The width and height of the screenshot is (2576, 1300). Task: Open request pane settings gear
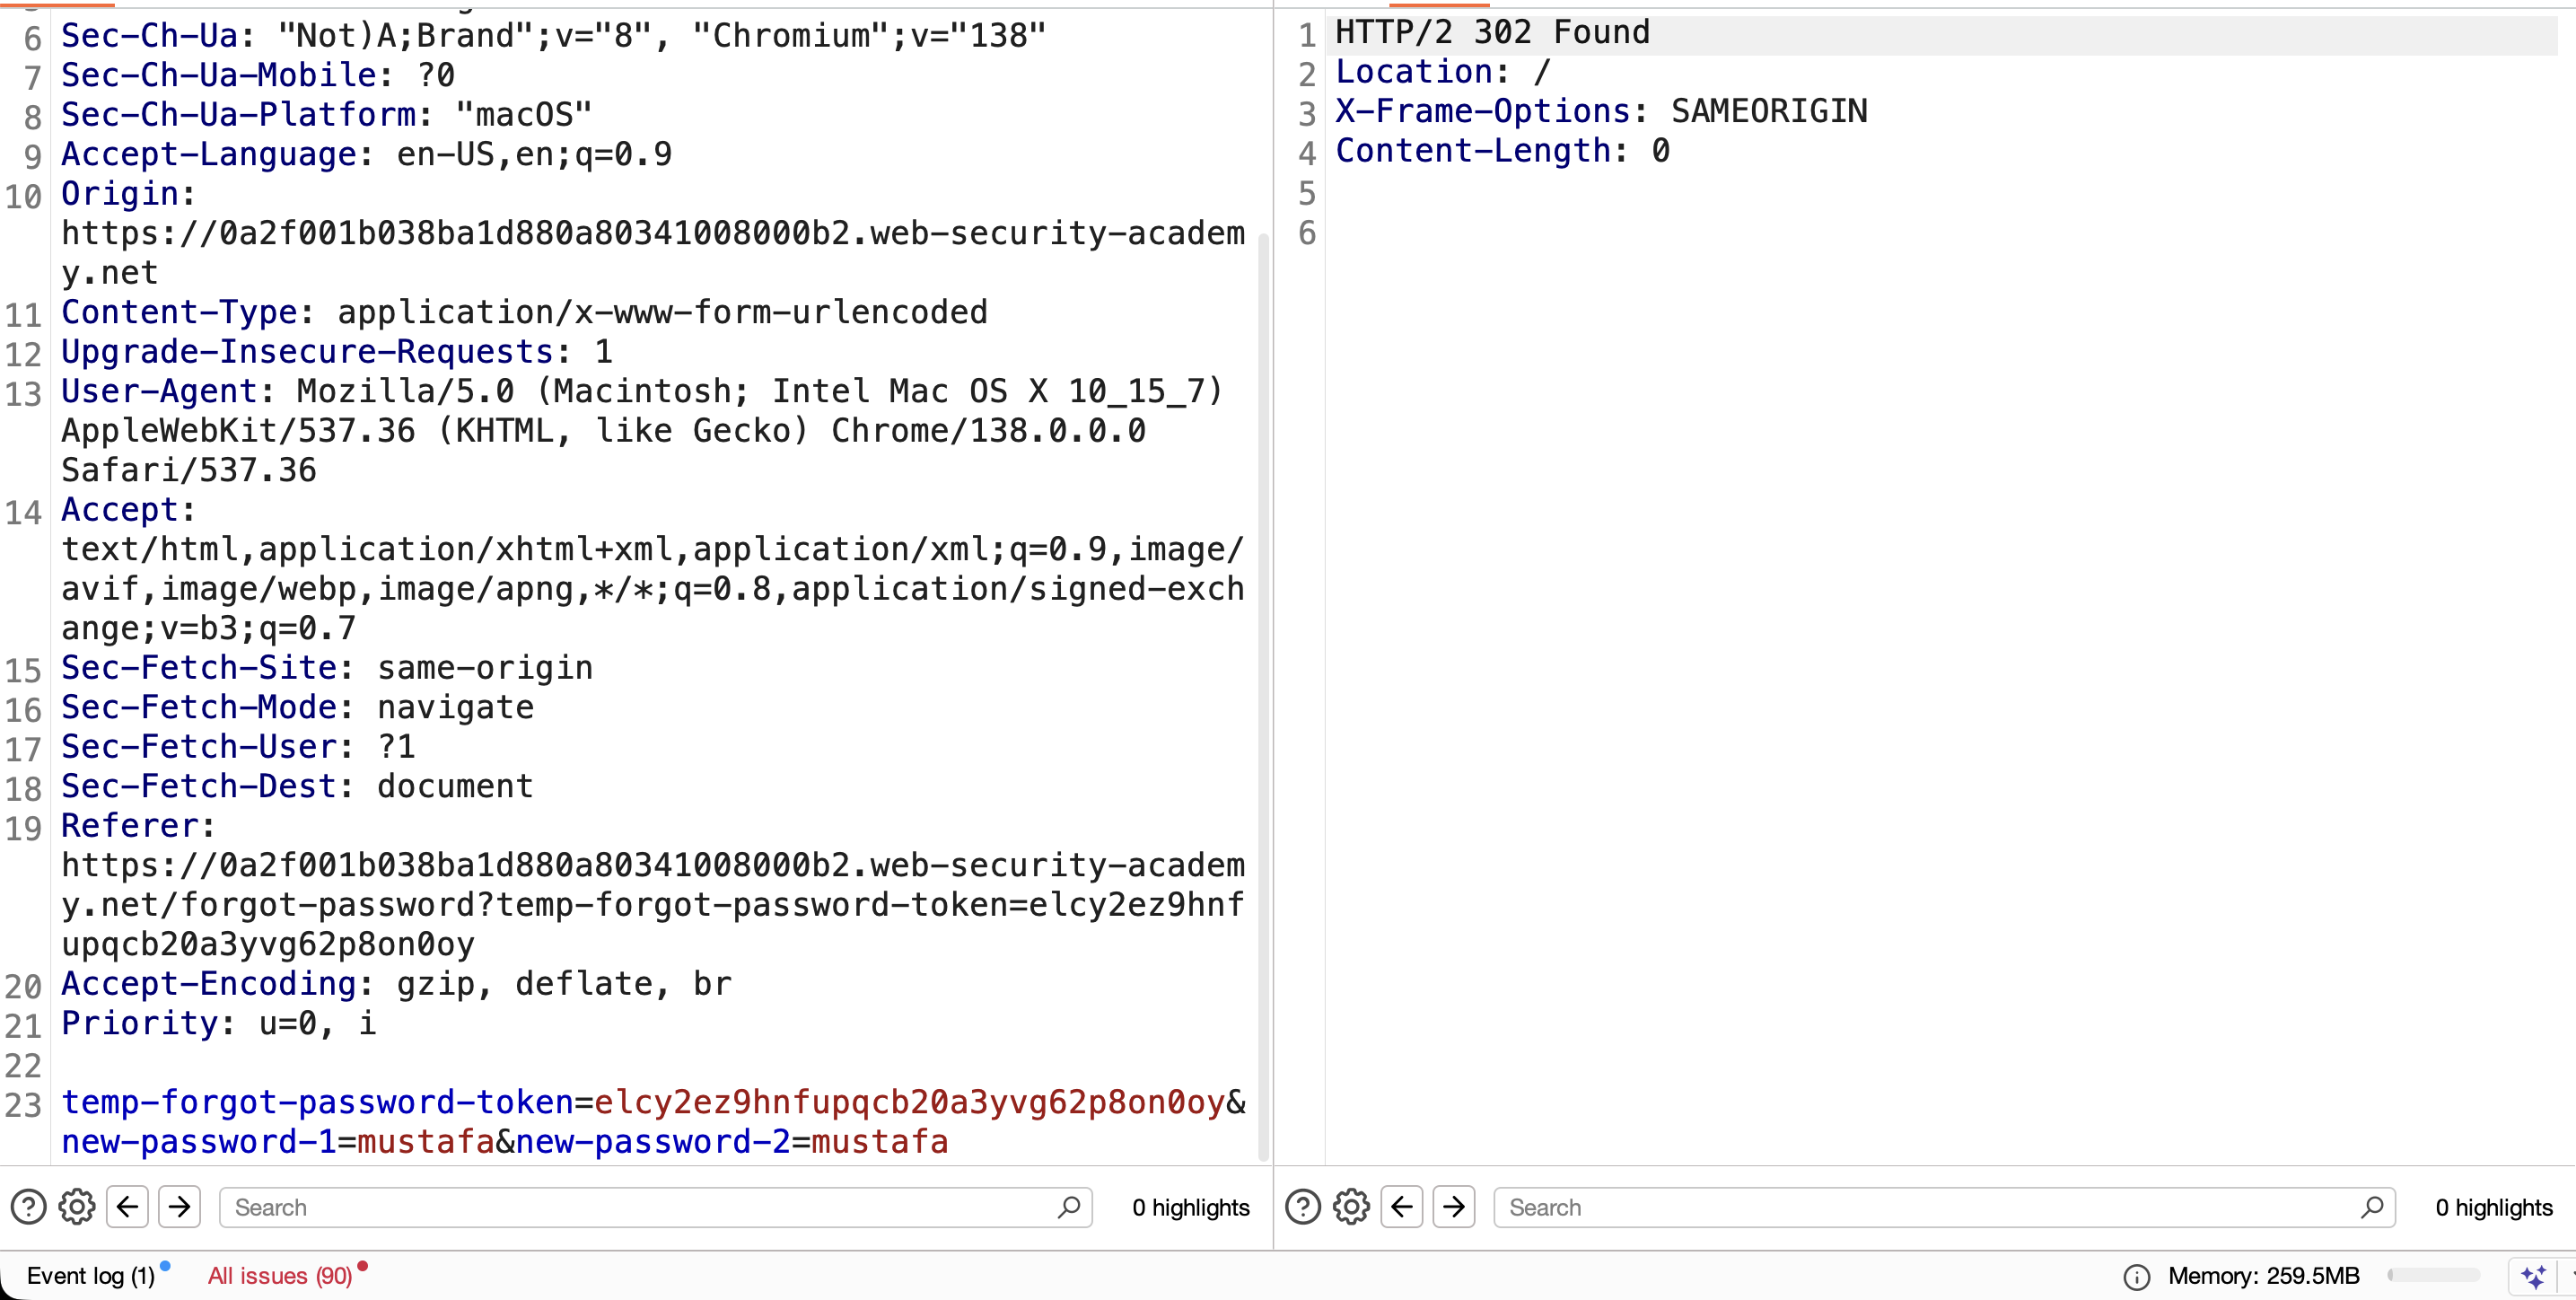(77, 1207)
